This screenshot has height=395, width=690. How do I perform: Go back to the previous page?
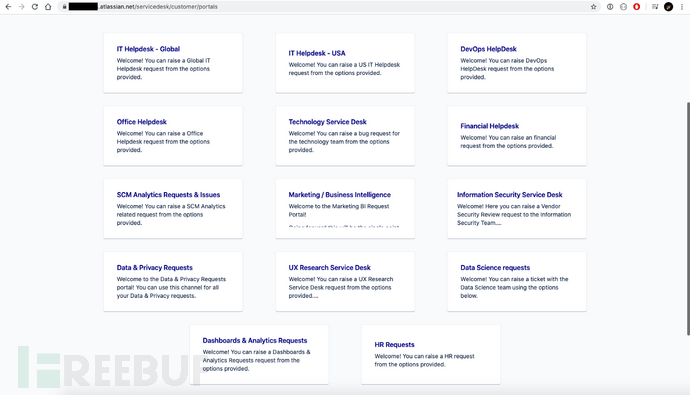click(8, 7)
